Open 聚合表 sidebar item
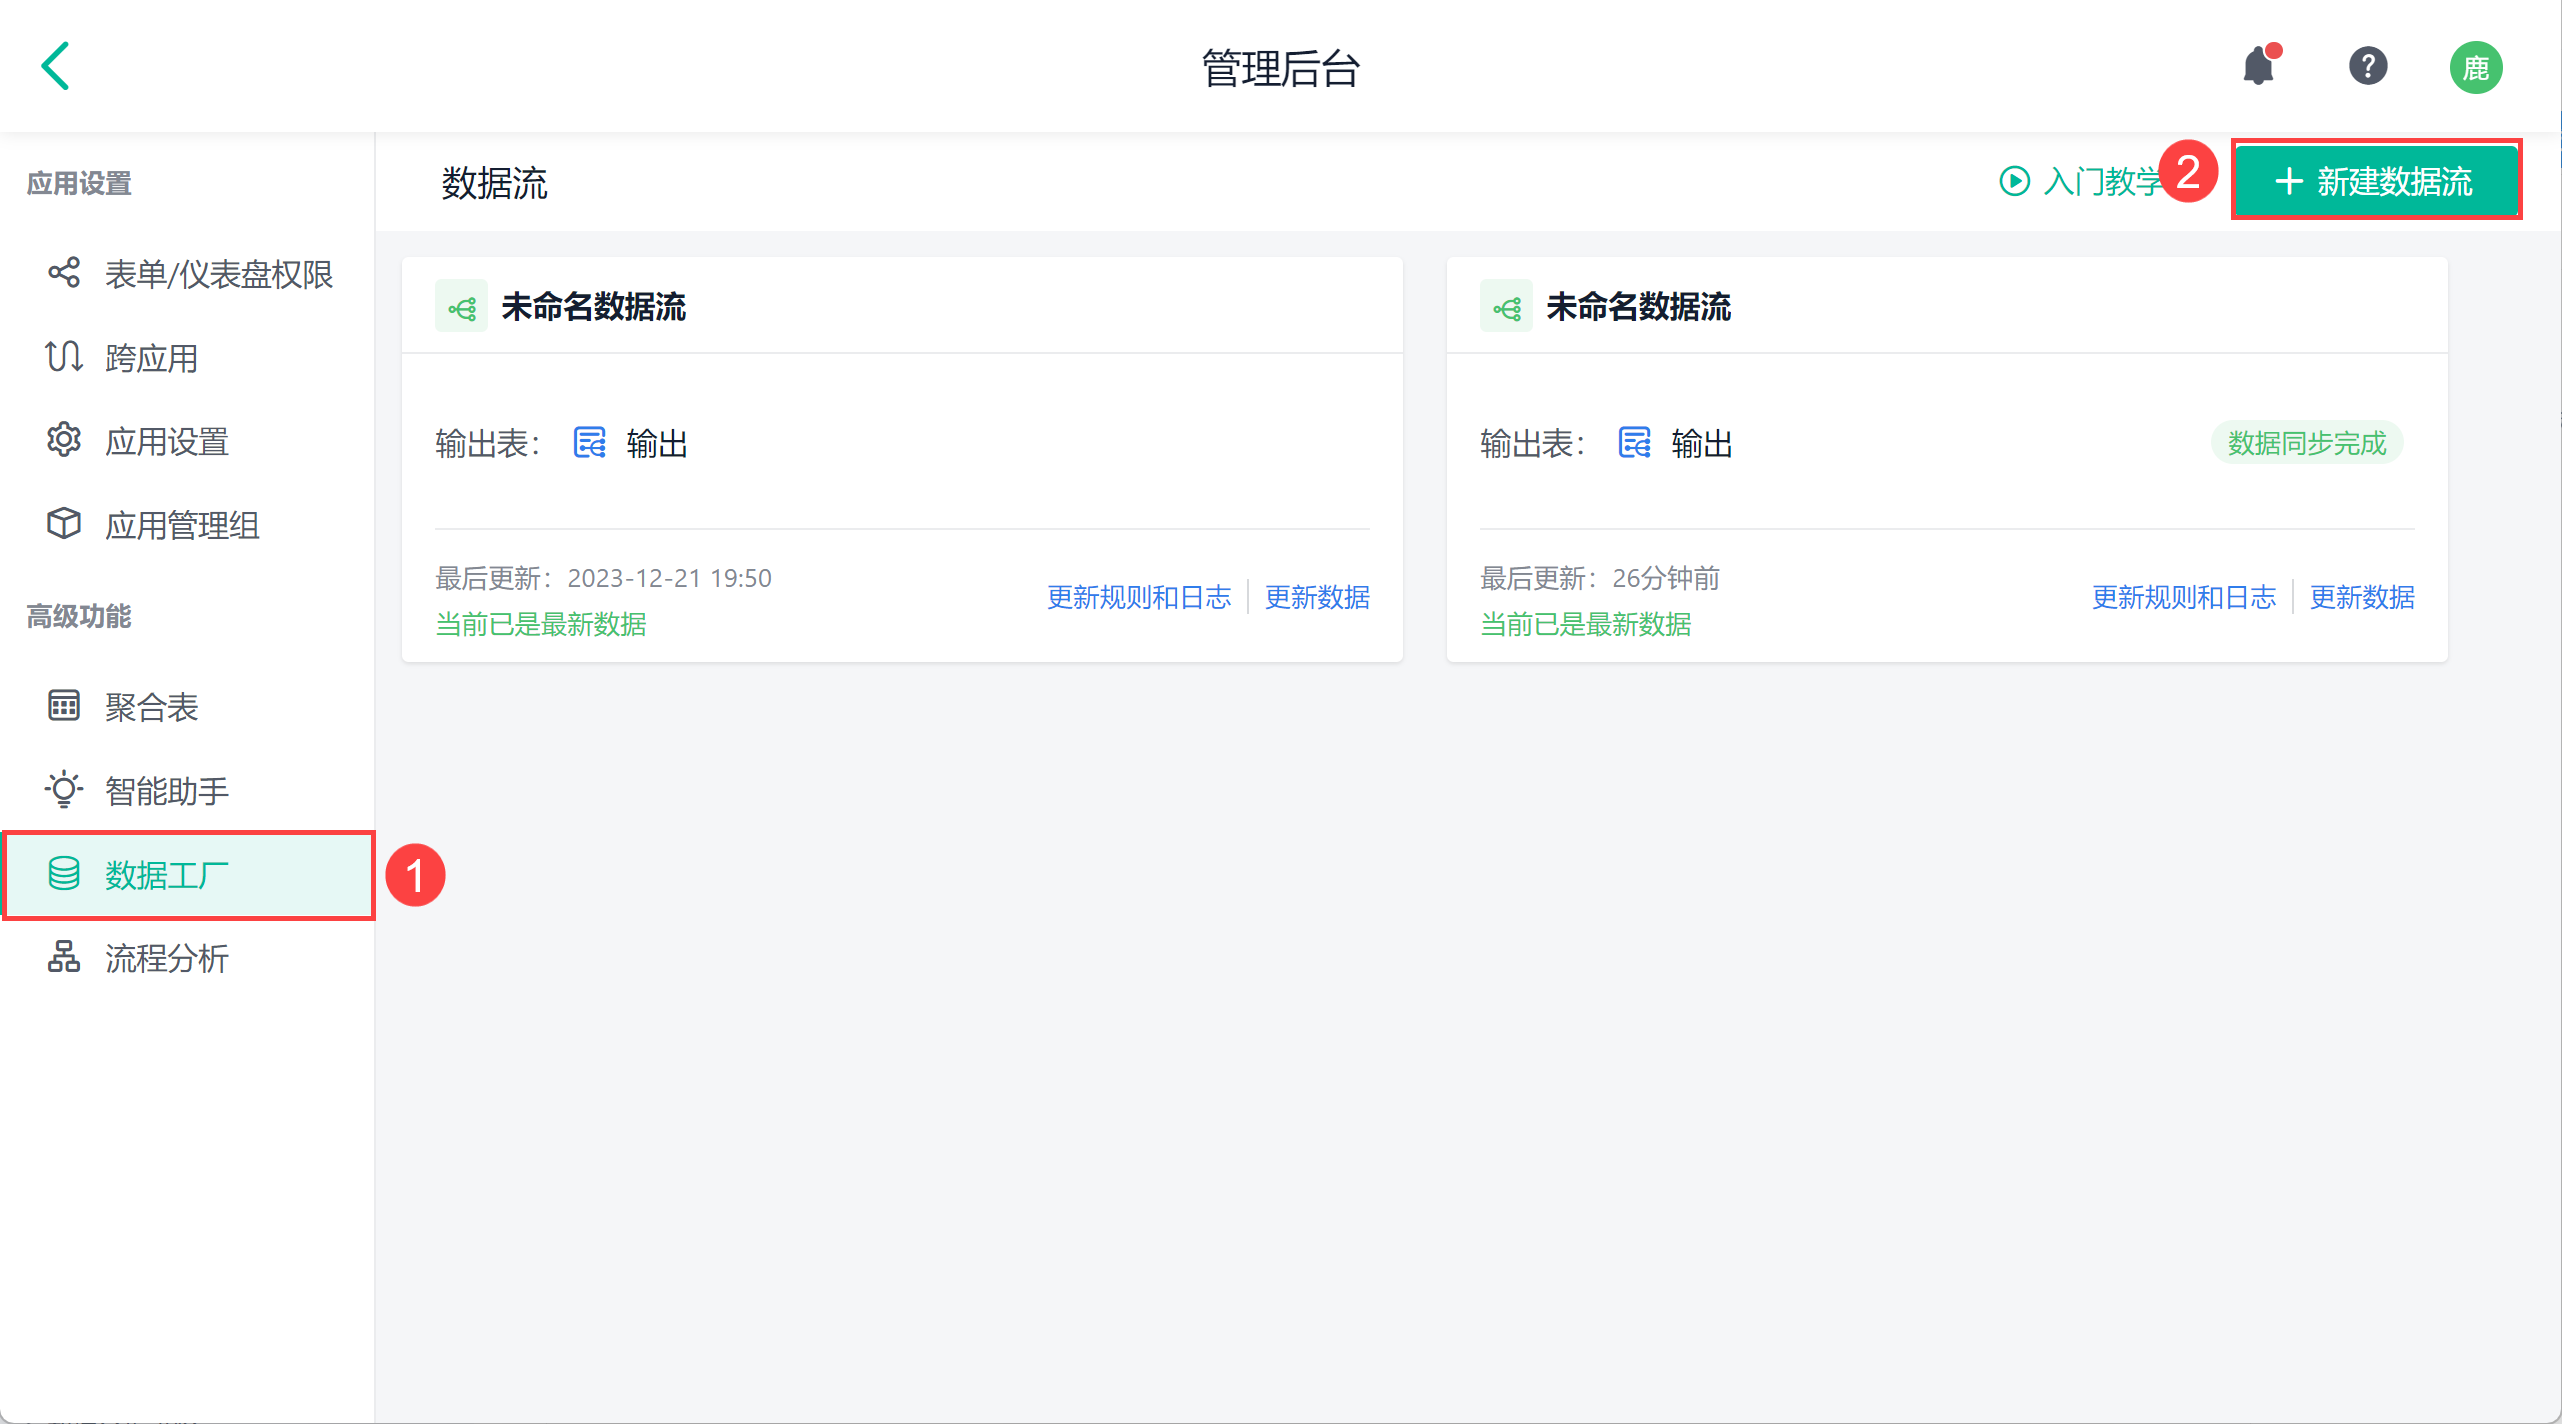This screenshot has height=1424, width=2562. point(151,707)
